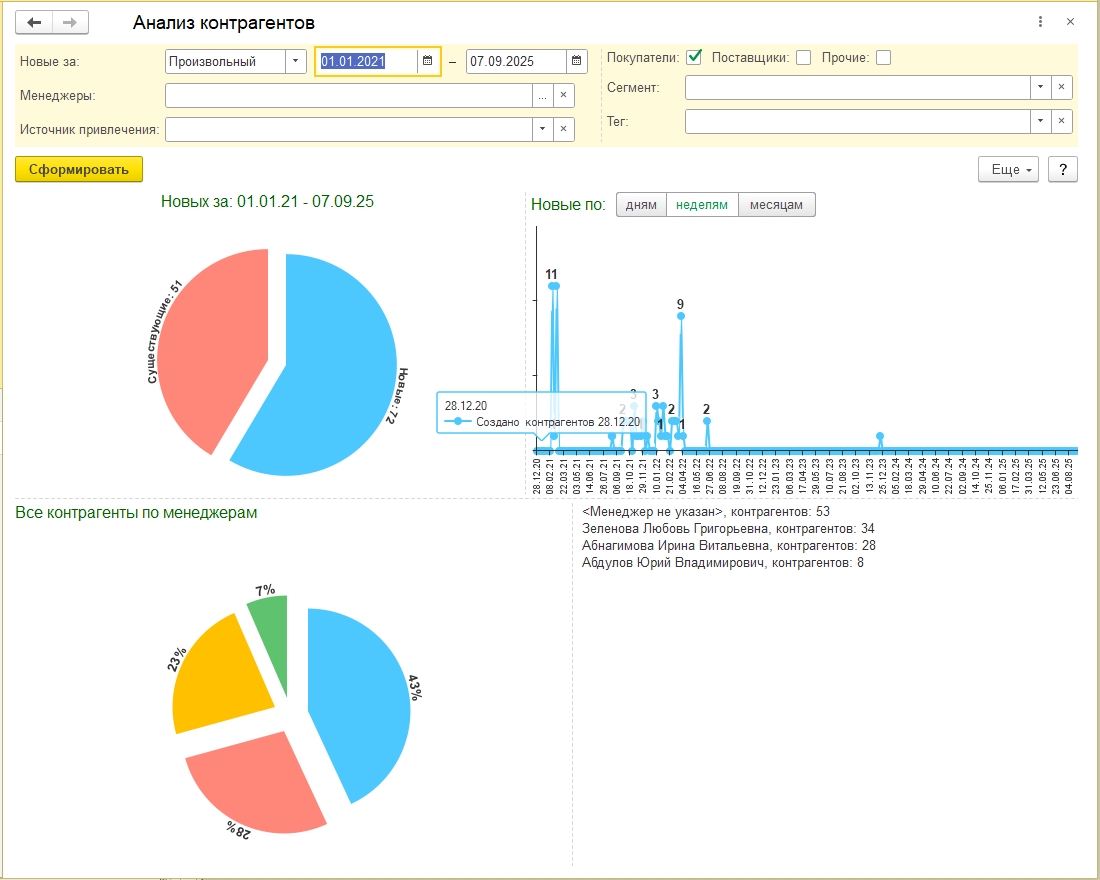Go back with the left arrow button
Image resolution: width=1100 pixels, height=880 pixels.
[x=34, y=22]
